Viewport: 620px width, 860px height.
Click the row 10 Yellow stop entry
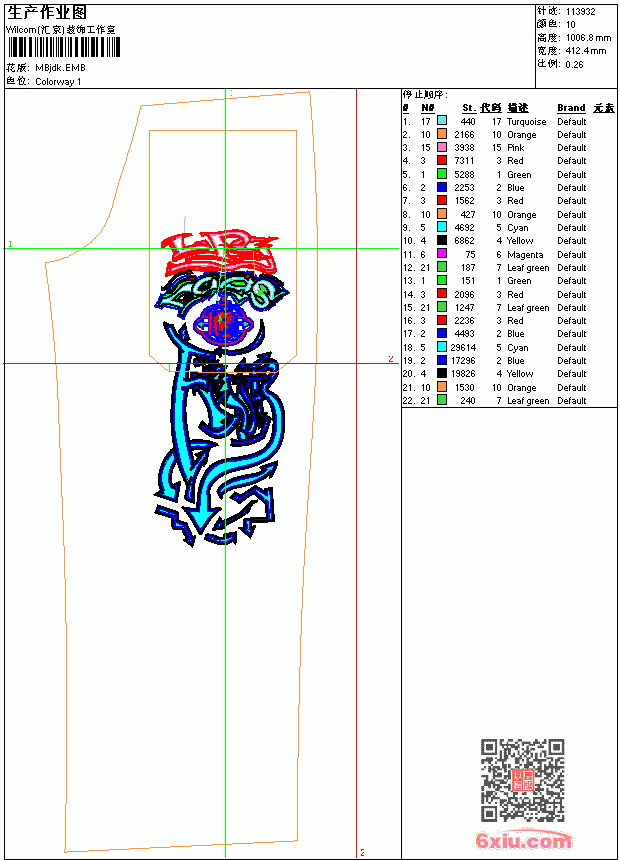coord(494,240)
